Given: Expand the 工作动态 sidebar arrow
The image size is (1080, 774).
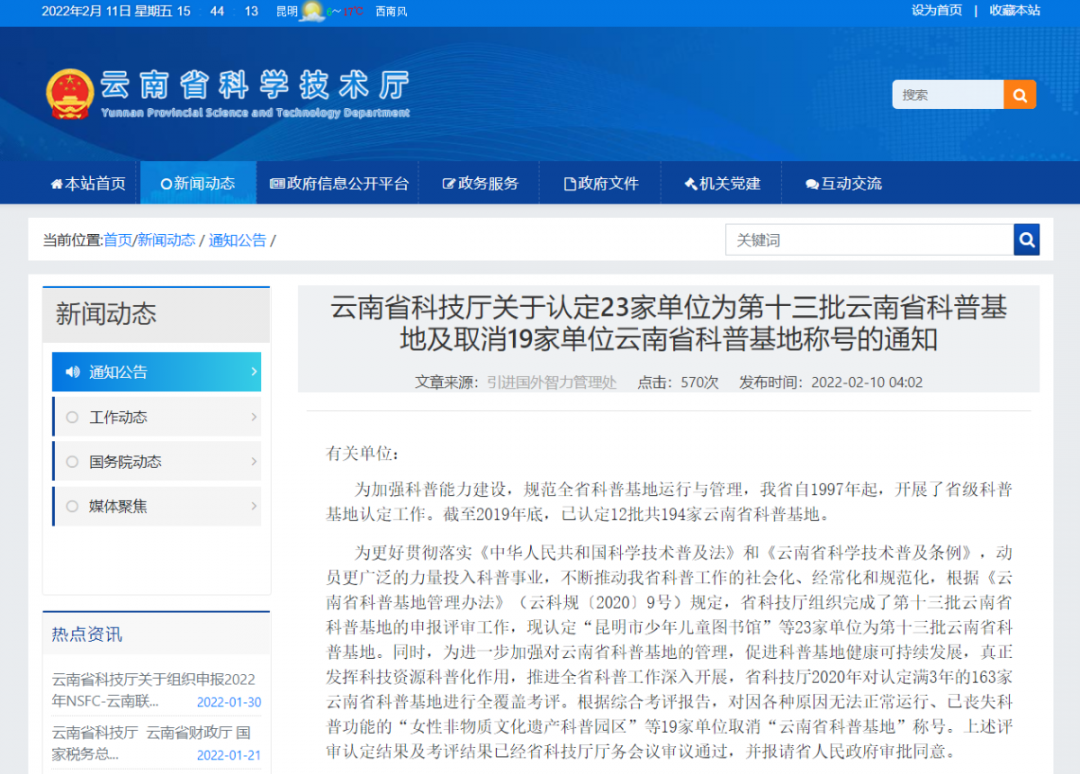Looking at the screenshot, I should (253, 417).
